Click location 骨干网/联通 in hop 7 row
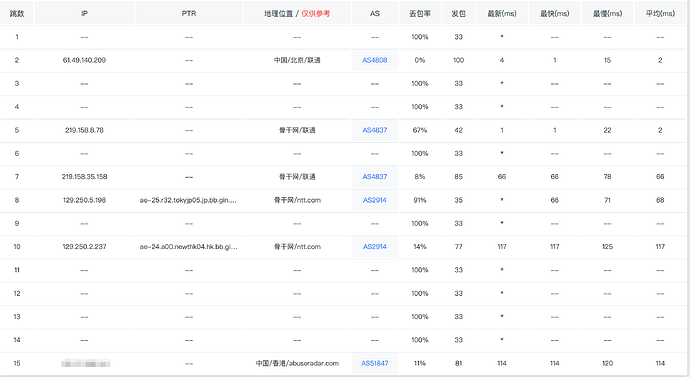 [x=297, y=177]
